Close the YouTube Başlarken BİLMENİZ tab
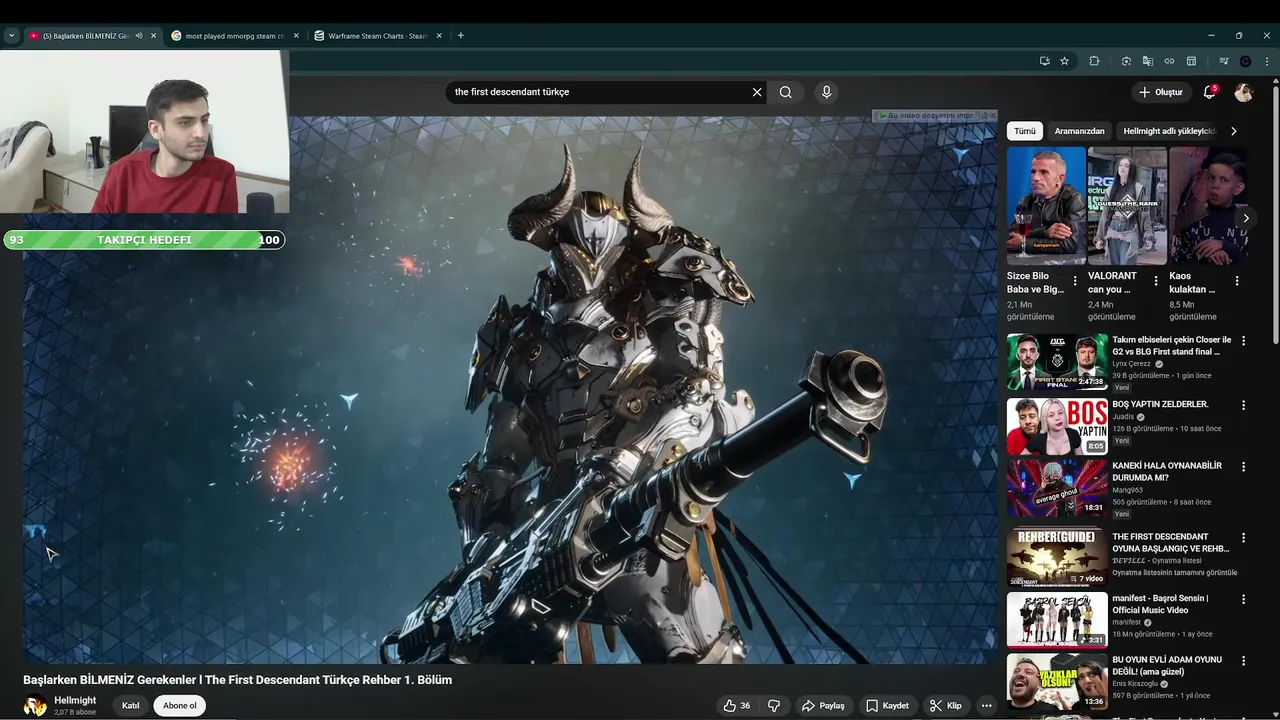 click(x=153, y=36)
